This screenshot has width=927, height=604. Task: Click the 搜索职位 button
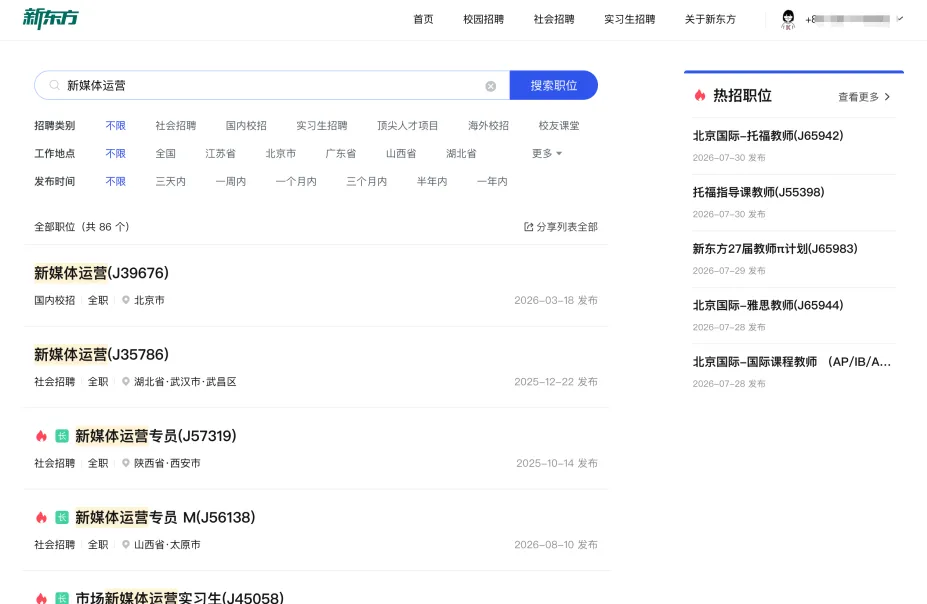click(554, 86)
